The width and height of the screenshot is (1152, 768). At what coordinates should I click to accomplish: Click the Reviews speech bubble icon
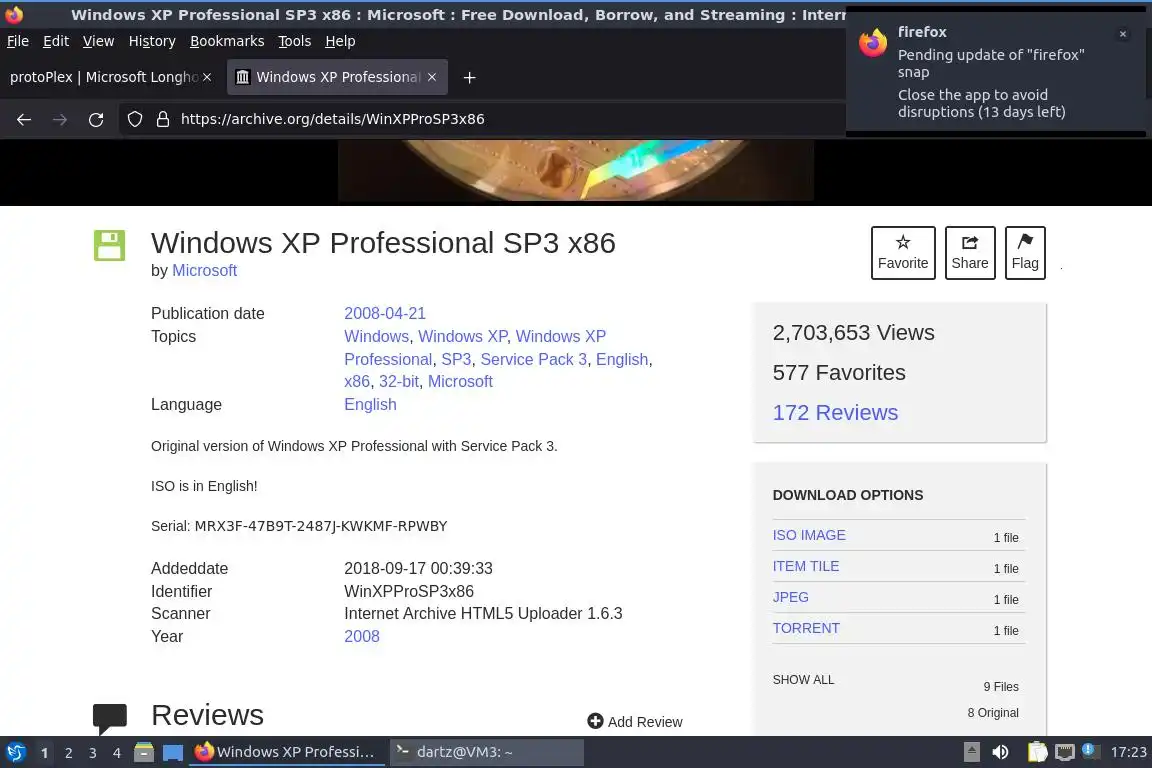pos(109,719)
